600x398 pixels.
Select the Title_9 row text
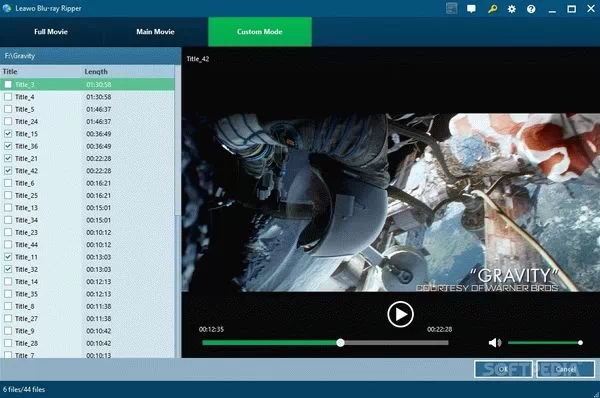(x=25, y=331)
